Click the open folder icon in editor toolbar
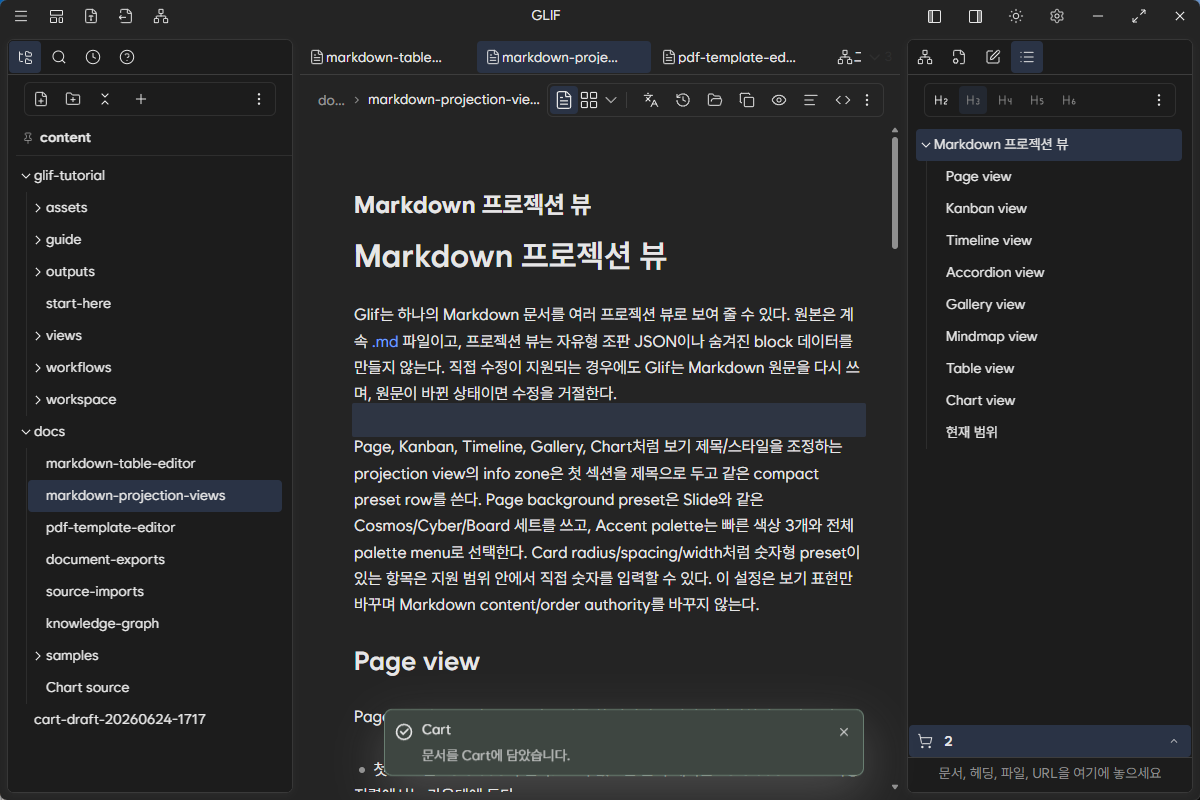The width and height of the screenshot is (1200, 800). [x=715, y=100]
